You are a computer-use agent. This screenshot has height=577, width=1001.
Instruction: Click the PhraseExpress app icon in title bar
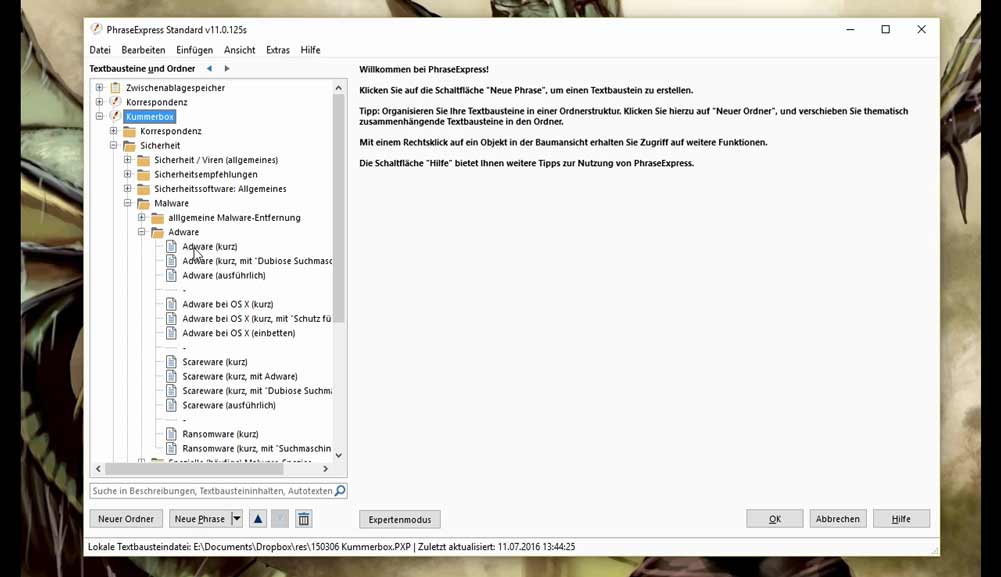click(96, 29)
